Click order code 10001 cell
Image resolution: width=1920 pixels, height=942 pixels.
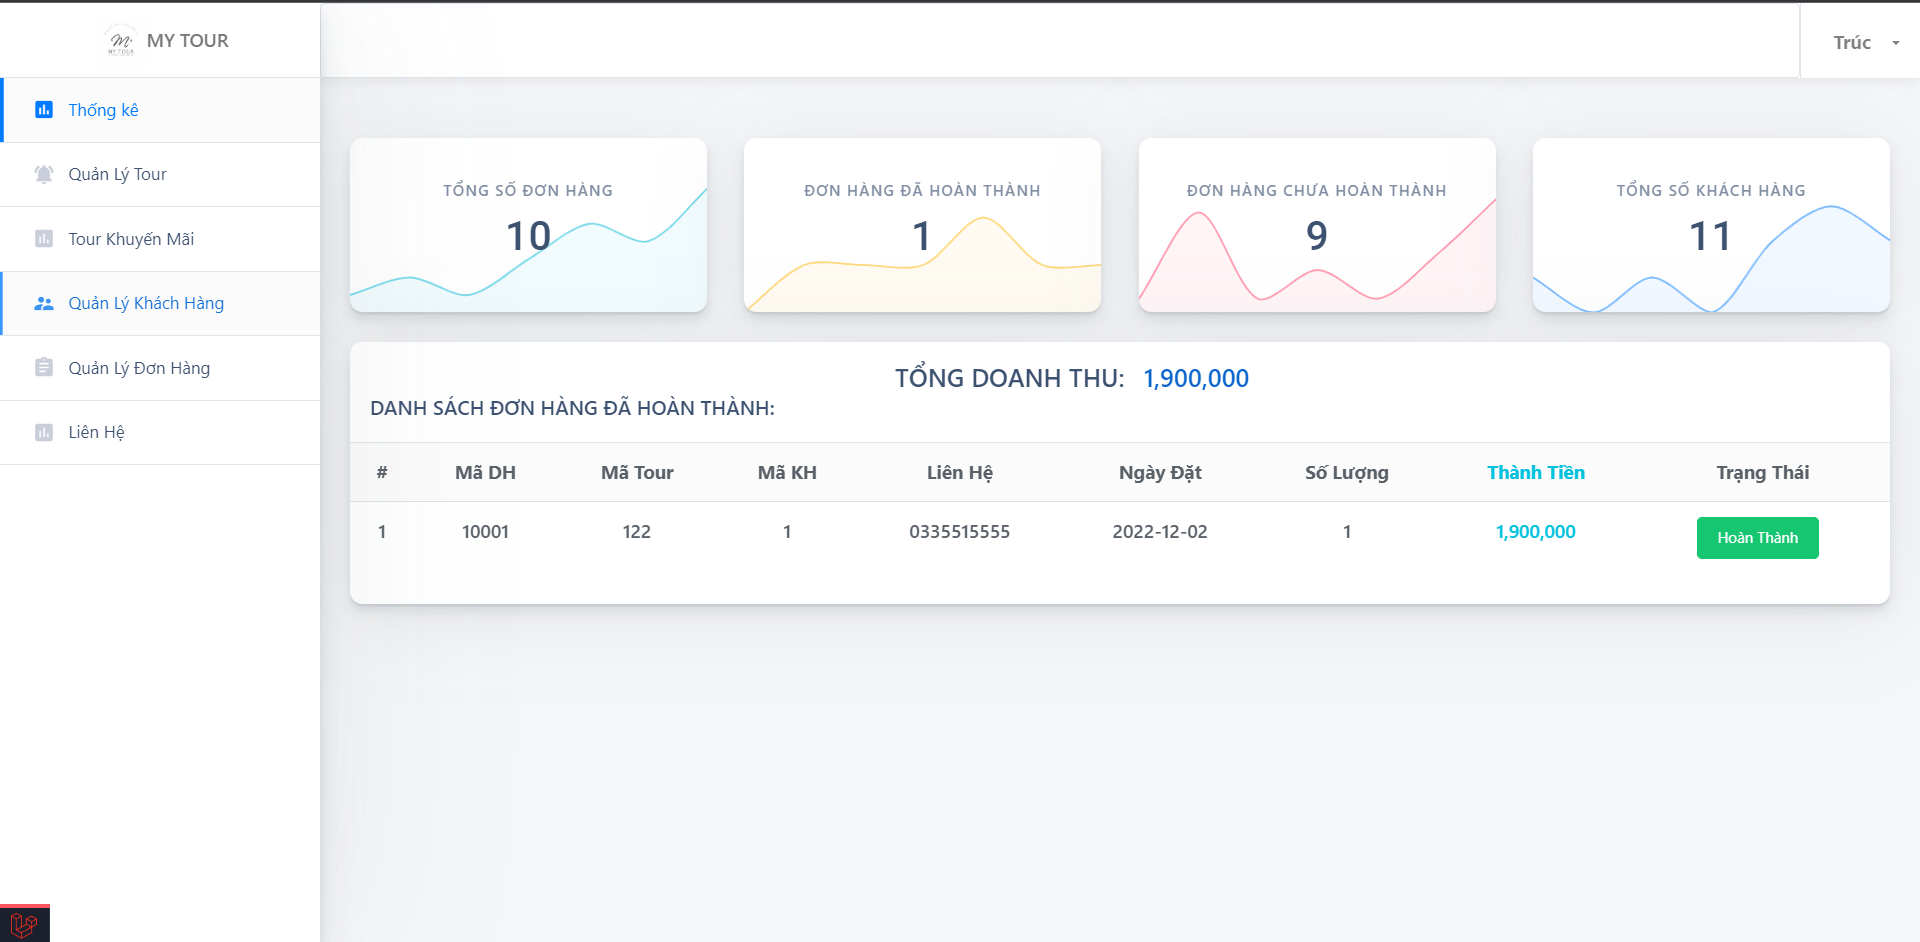[x=485, y=532]
